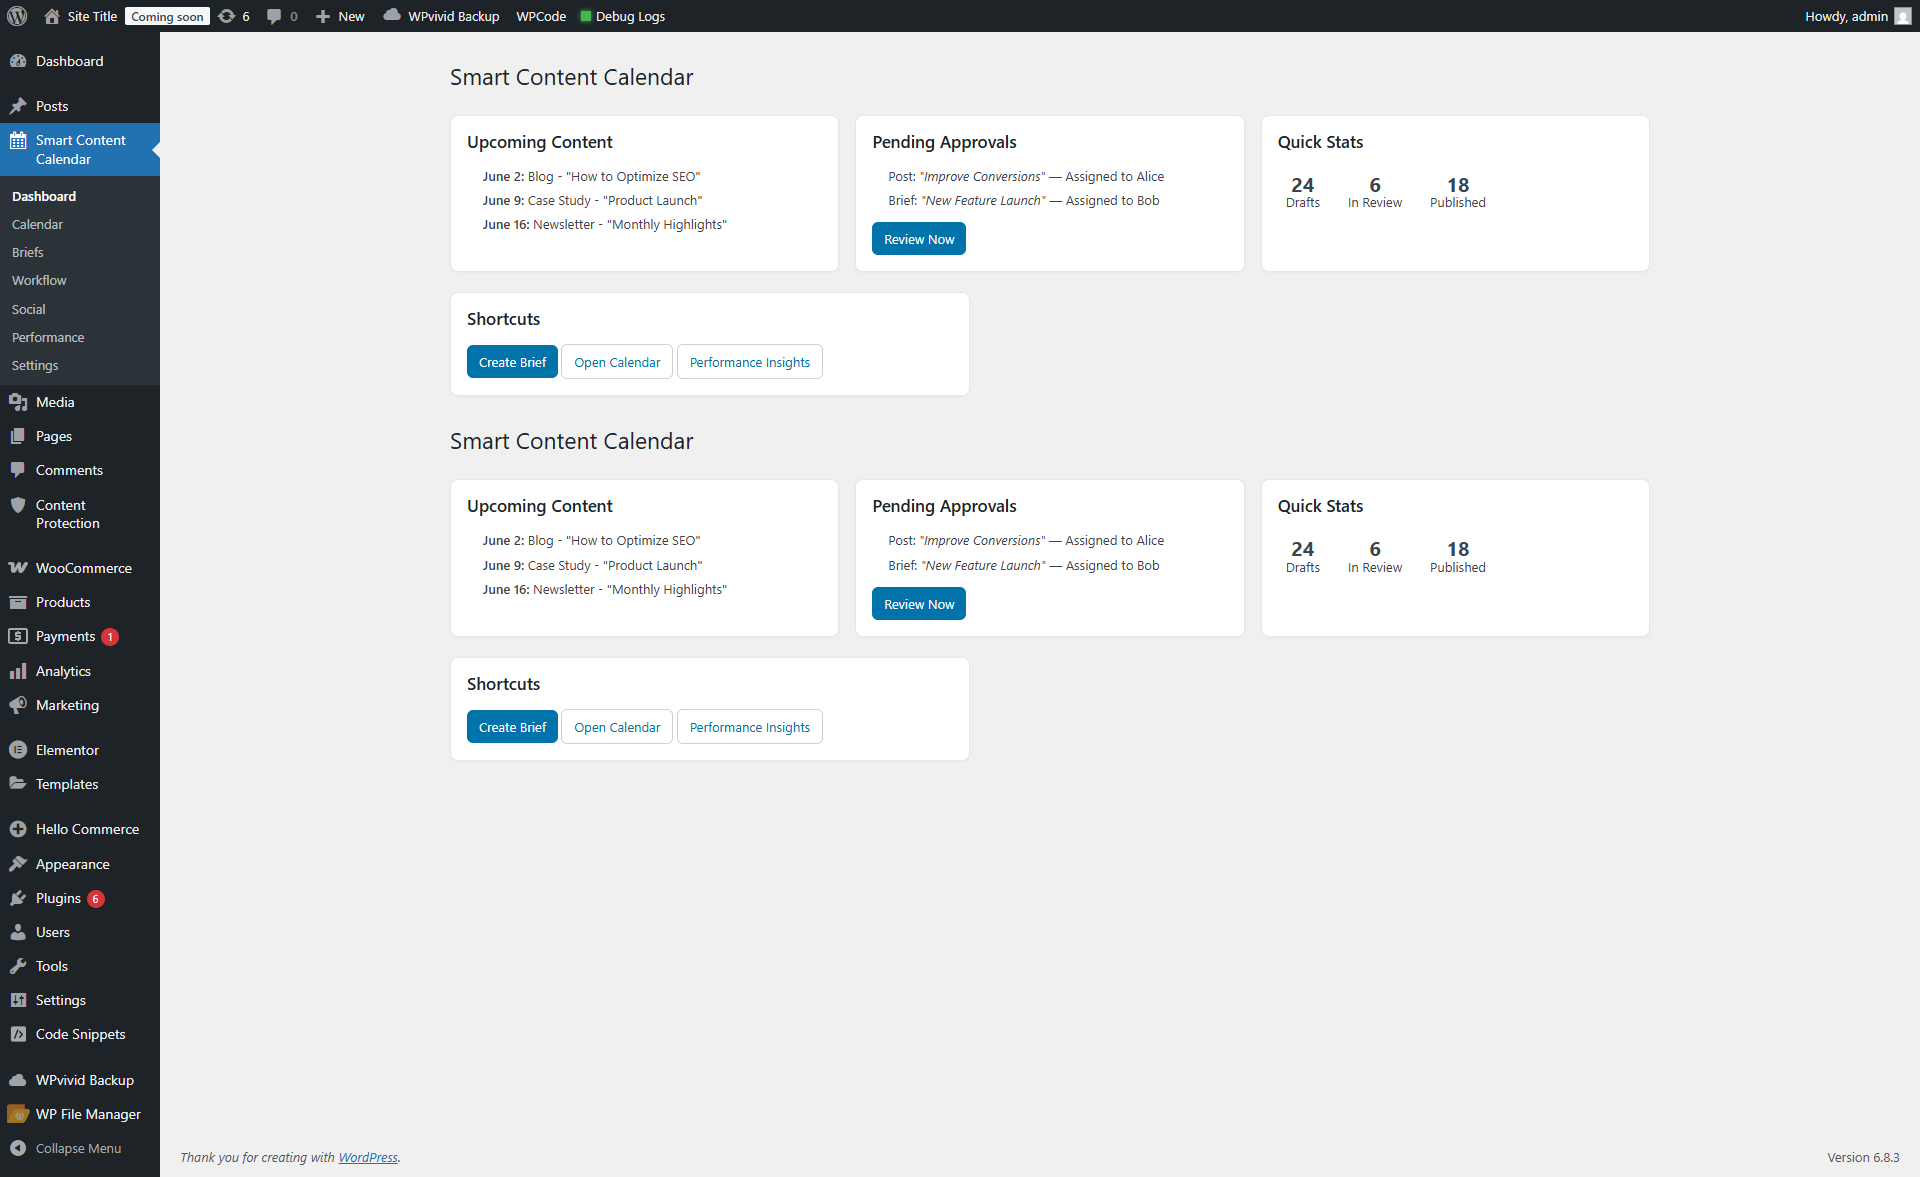This screenshot has height=1177, width=1920.
Task: Follow the WordPress footer link
Action: [x=367, y=1157]
